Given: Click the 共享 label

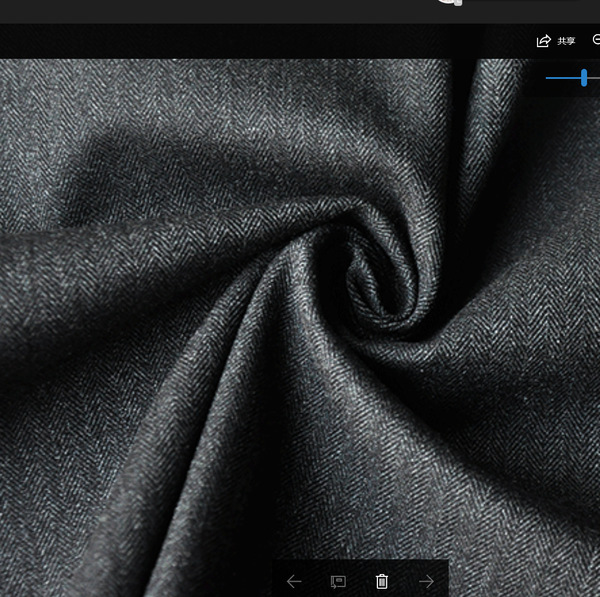Looking at the screenshot, I should 566,41.
